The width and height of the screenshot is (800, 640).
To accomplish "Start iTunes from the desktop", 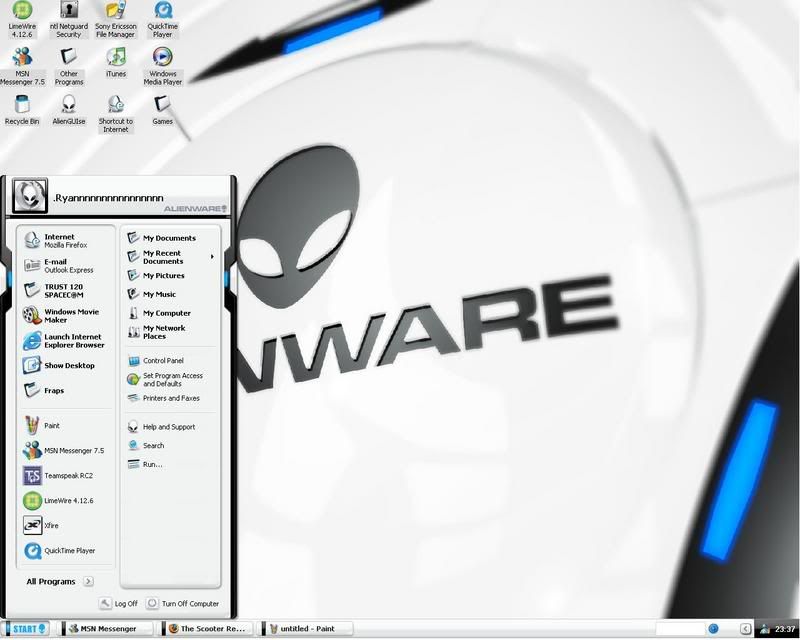I will 115,64.
